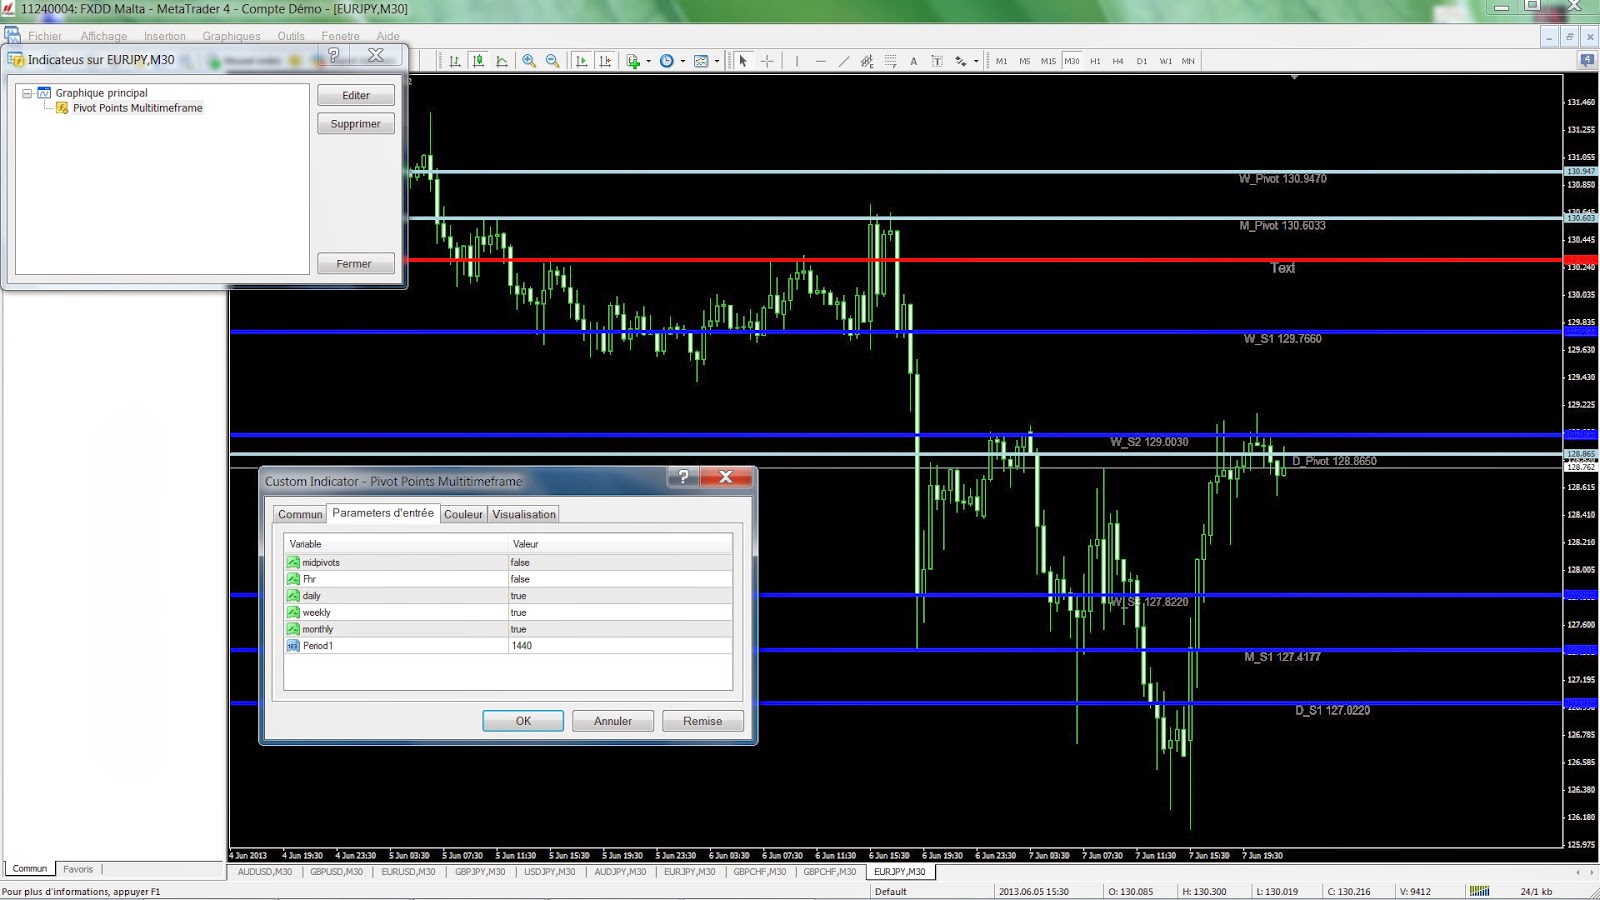Select the bar chart icon
This screenshot has width=1600, height=900.
(x=455, y=61)
